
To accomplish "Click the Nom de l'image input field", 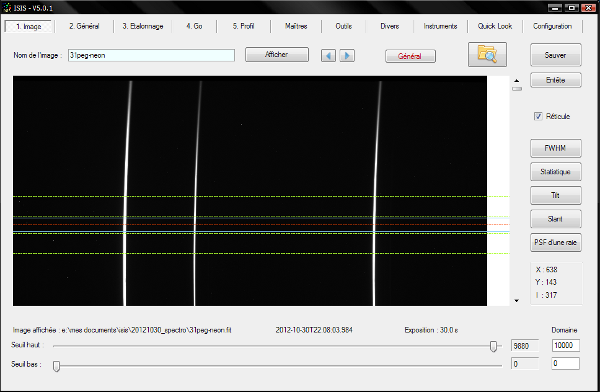I will (152, 56).
